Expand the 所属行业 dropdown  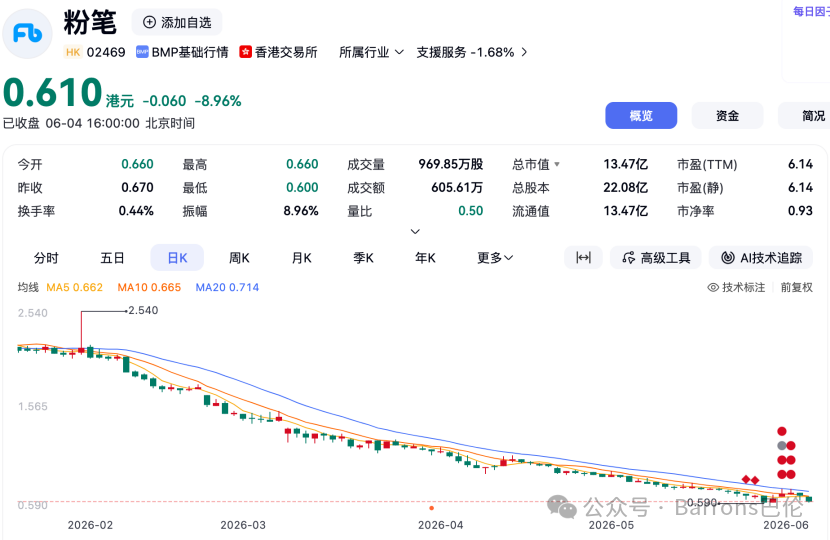pos(371,52)
